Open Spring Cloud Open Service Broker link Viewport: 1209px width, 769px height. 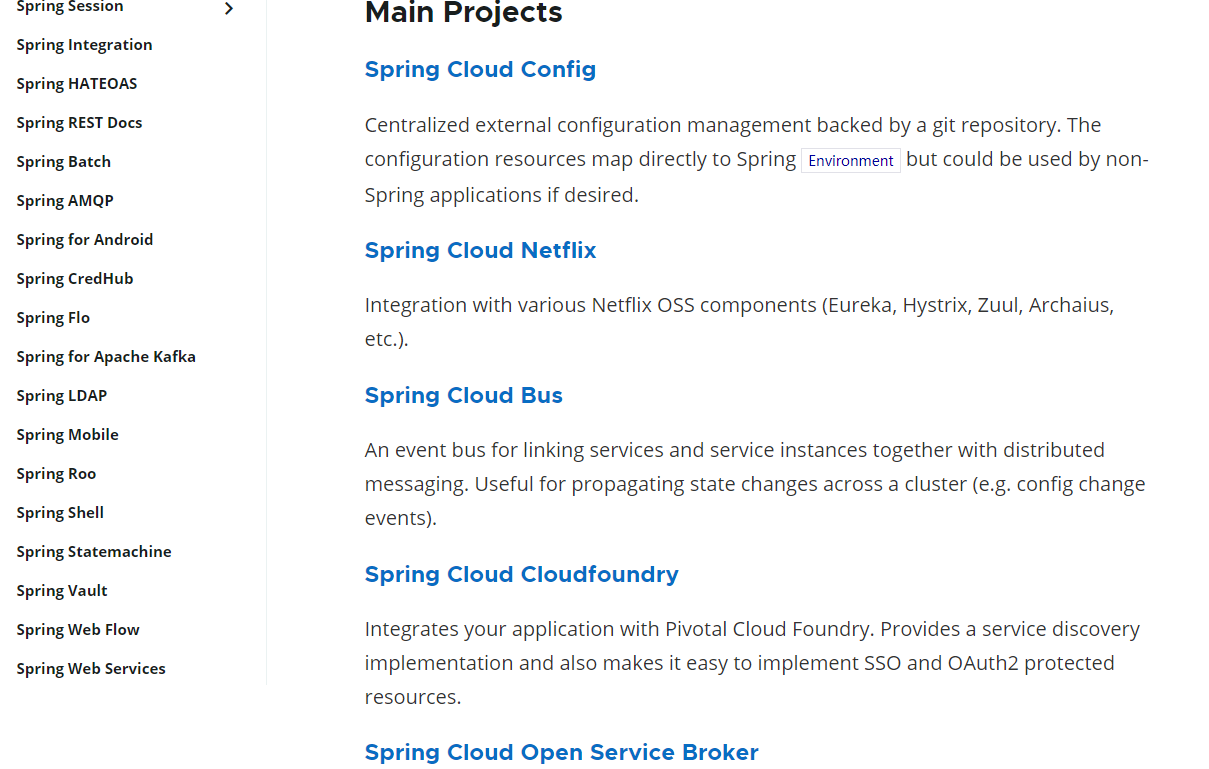click(562, 753)
